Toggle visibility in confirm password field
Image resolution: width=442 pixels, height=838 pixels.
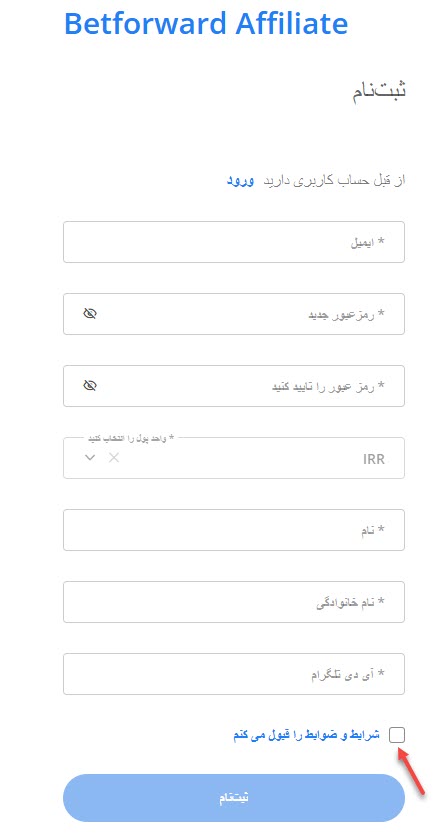pyautogui.click(x=90, y=385)
